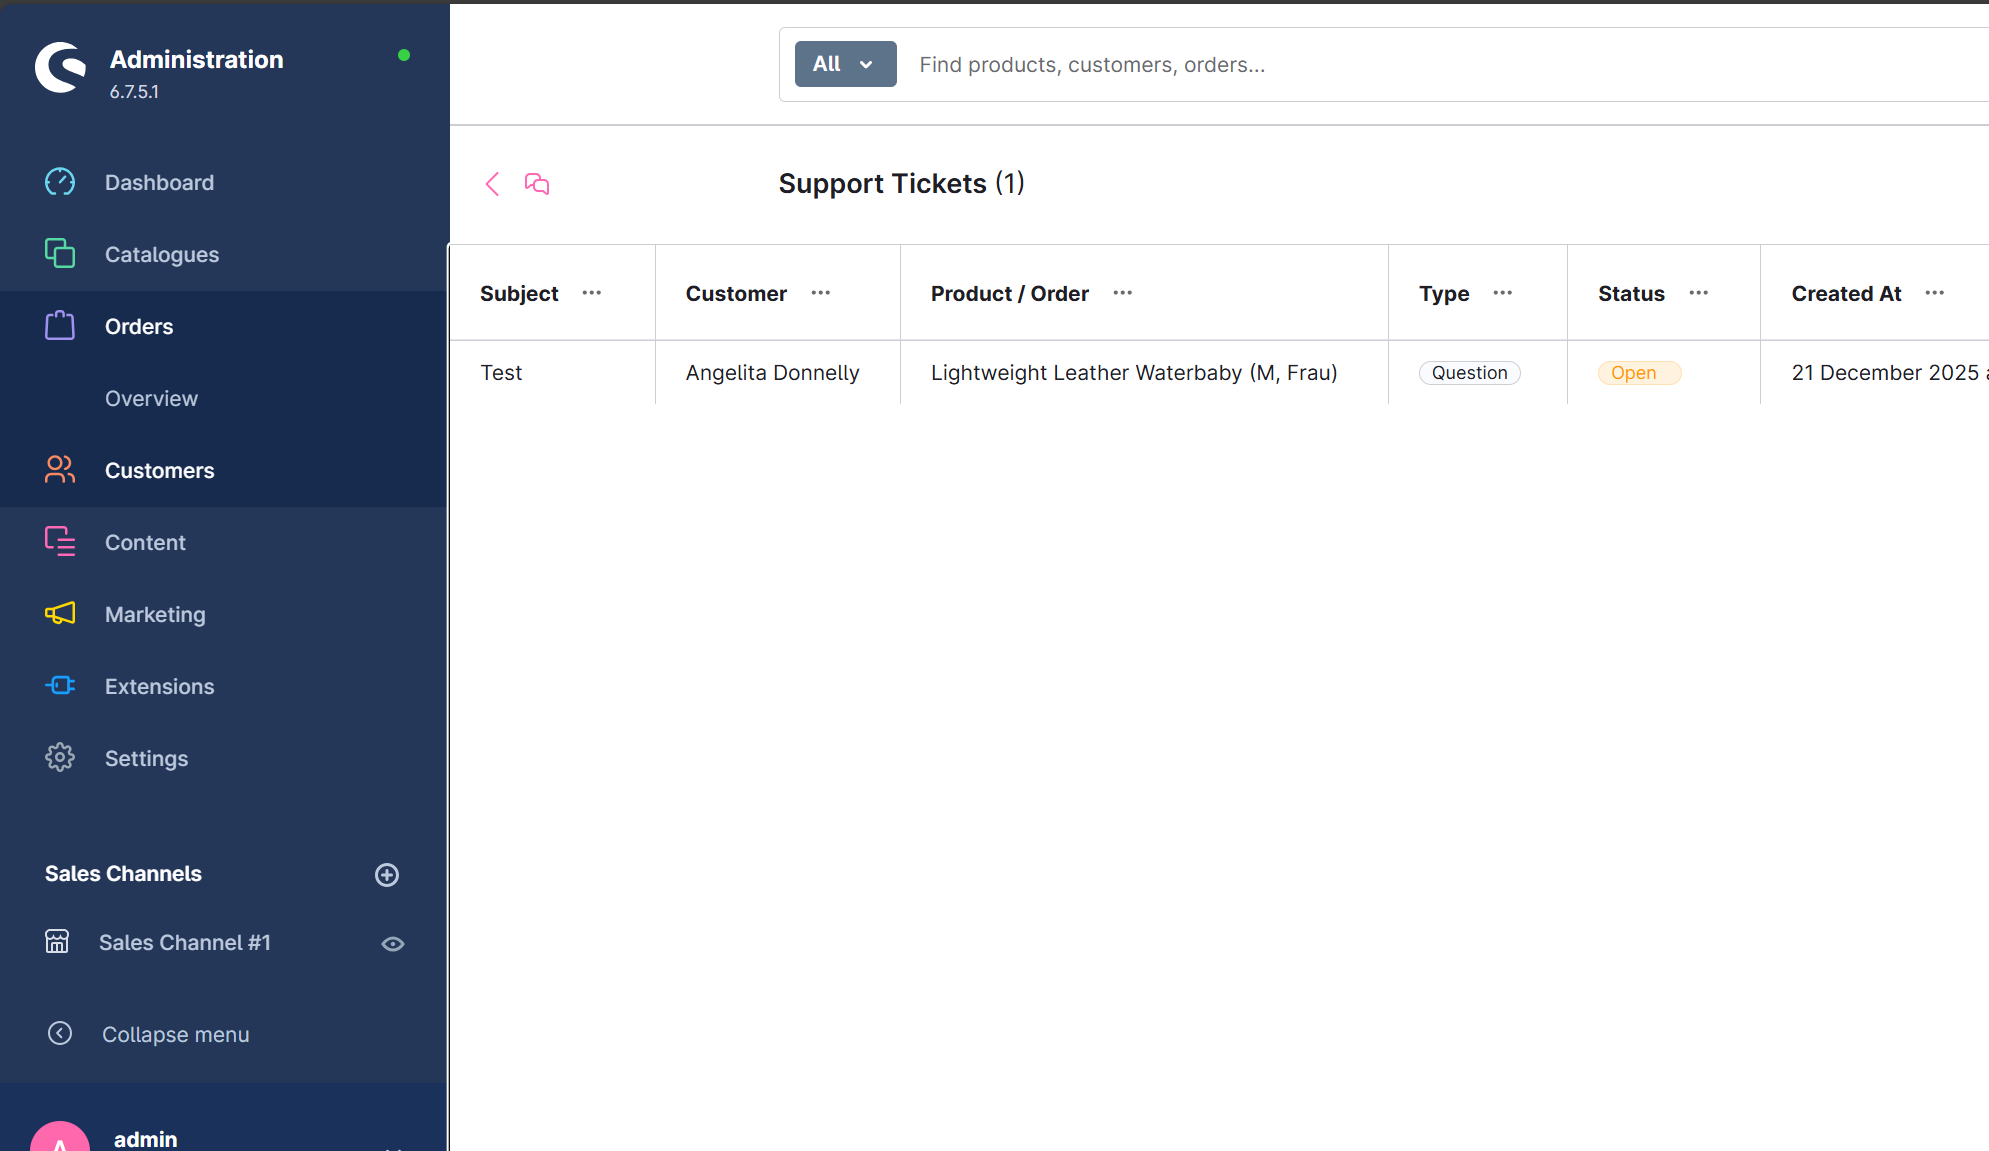
Task: Click the pink support chat bubbles icon
Action: click(x=537, y=184)
